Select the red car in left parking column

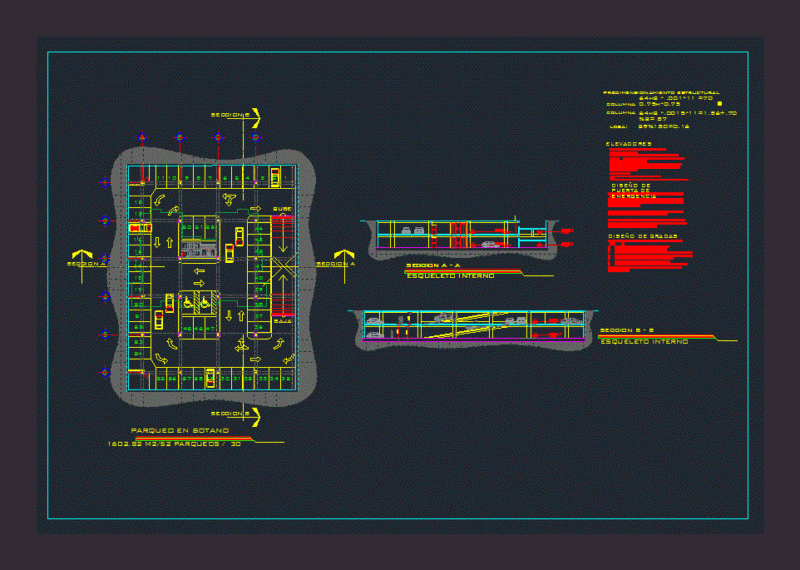140,228
